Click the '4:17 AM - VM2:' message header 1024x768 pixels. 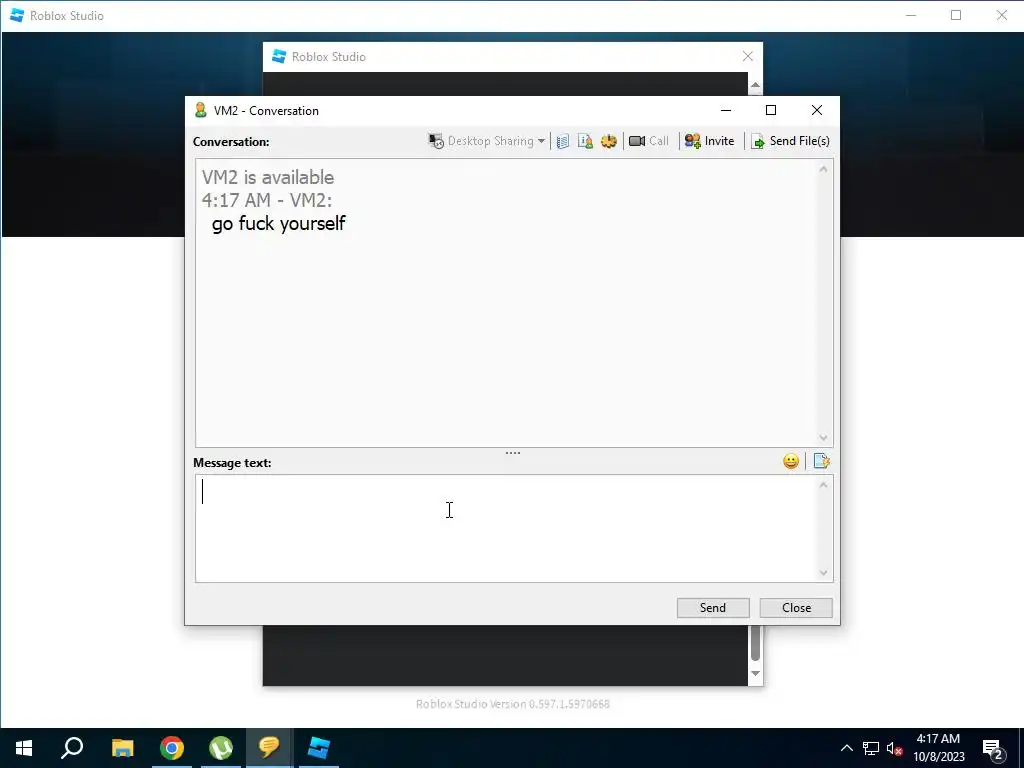coord(266,200)
